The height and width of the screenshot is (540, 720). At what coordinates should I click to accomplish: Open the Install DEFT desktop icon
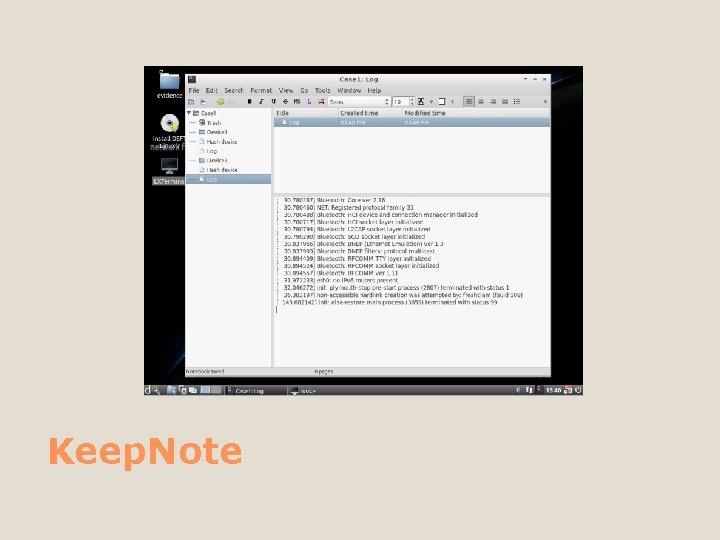[169, 131]
